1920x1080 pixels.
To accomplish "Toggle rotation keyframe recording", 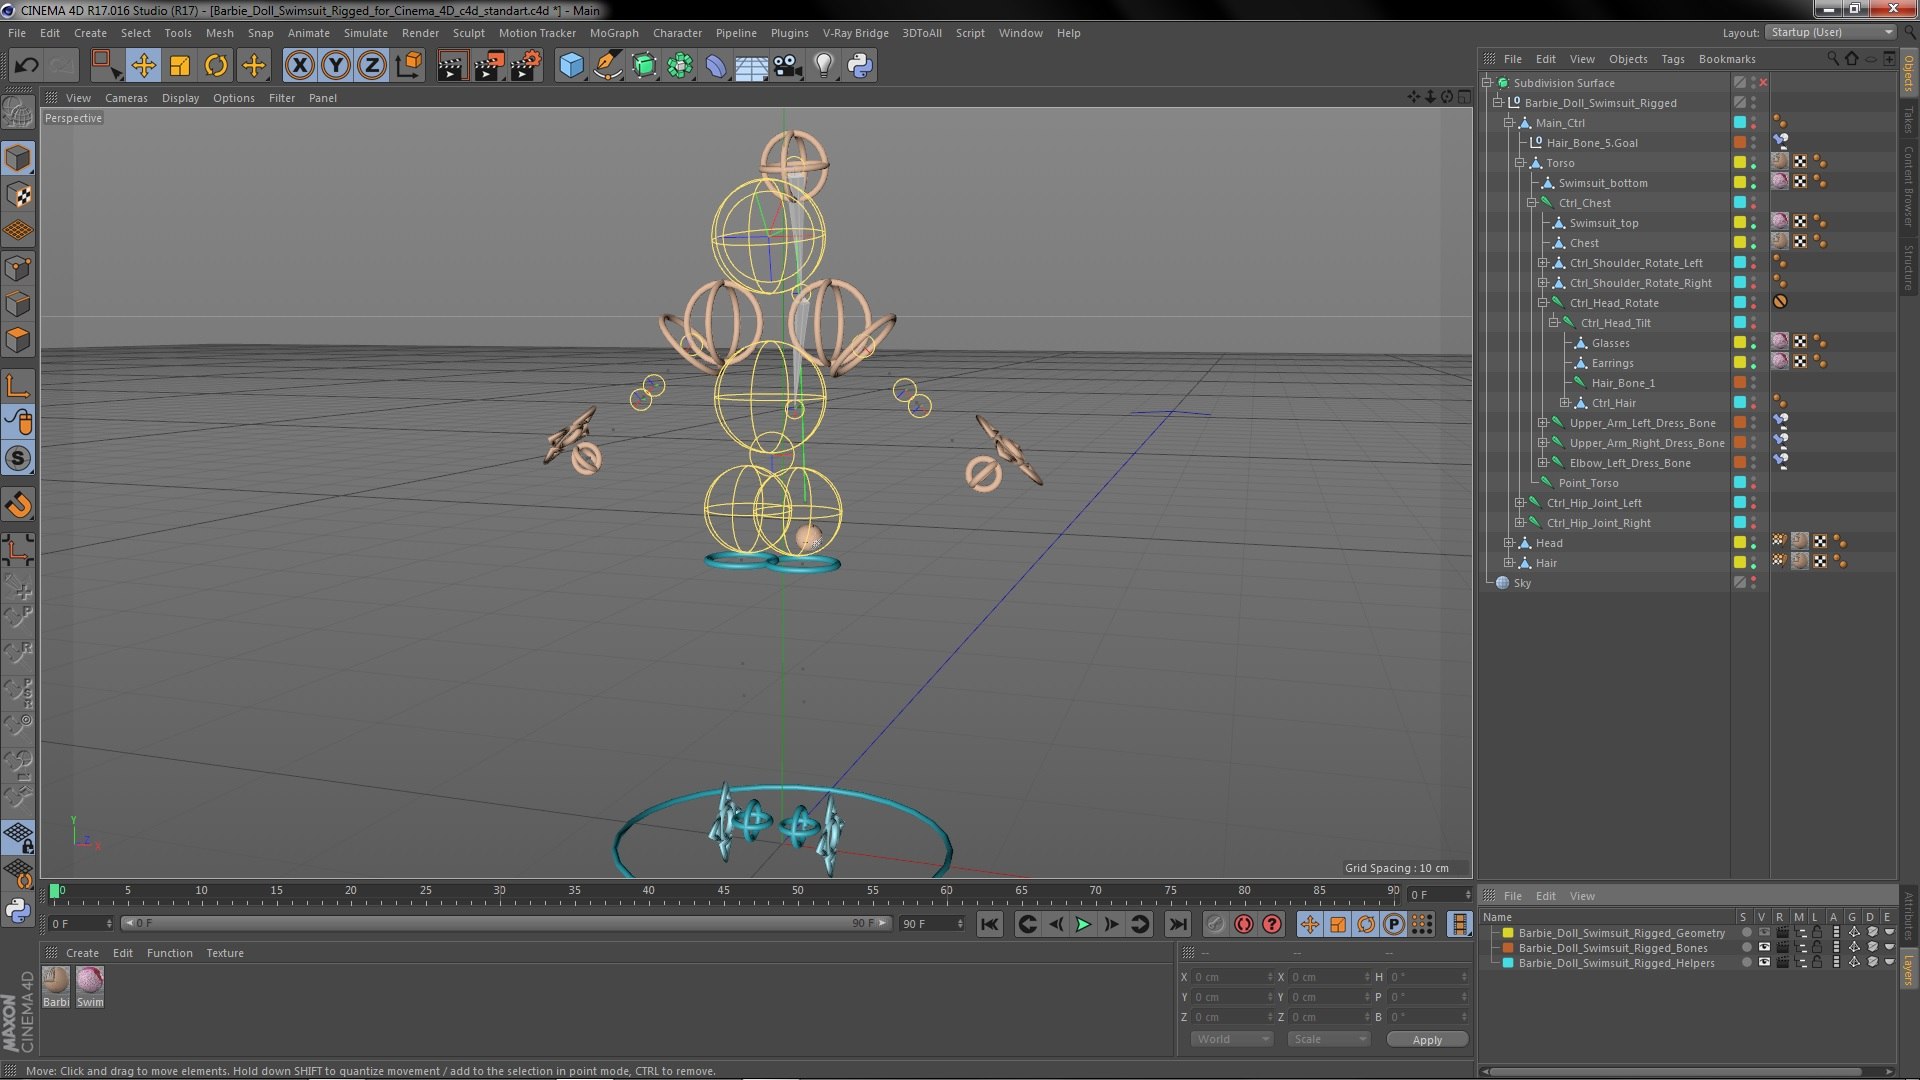I will click(1366, 925).
